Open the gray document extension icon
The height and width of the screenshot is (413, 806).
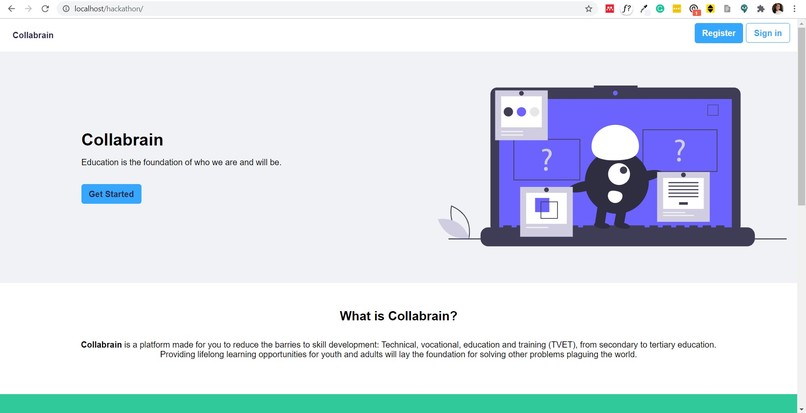pyautogui.click(x=727, y=9)
